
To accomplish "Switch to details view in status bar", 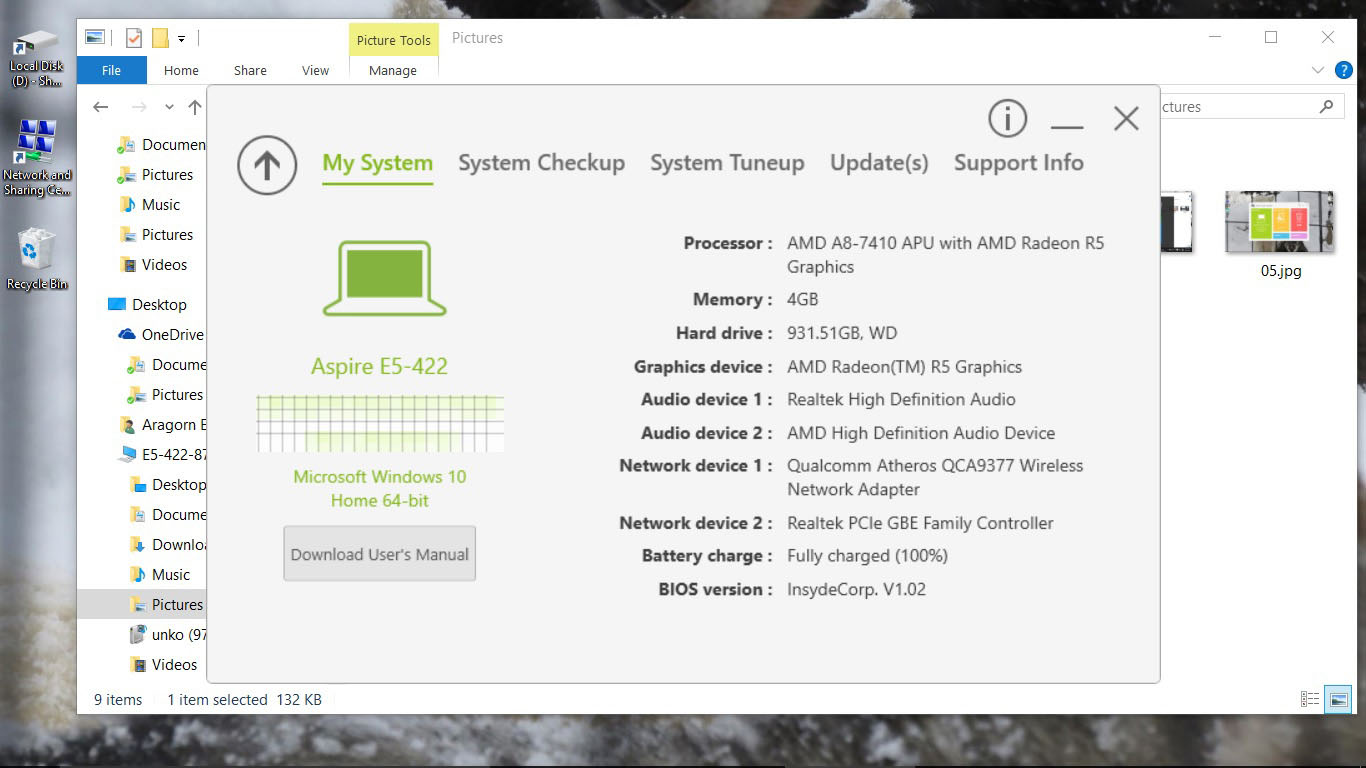I will pyautogui.click(x=1309, y=700).
